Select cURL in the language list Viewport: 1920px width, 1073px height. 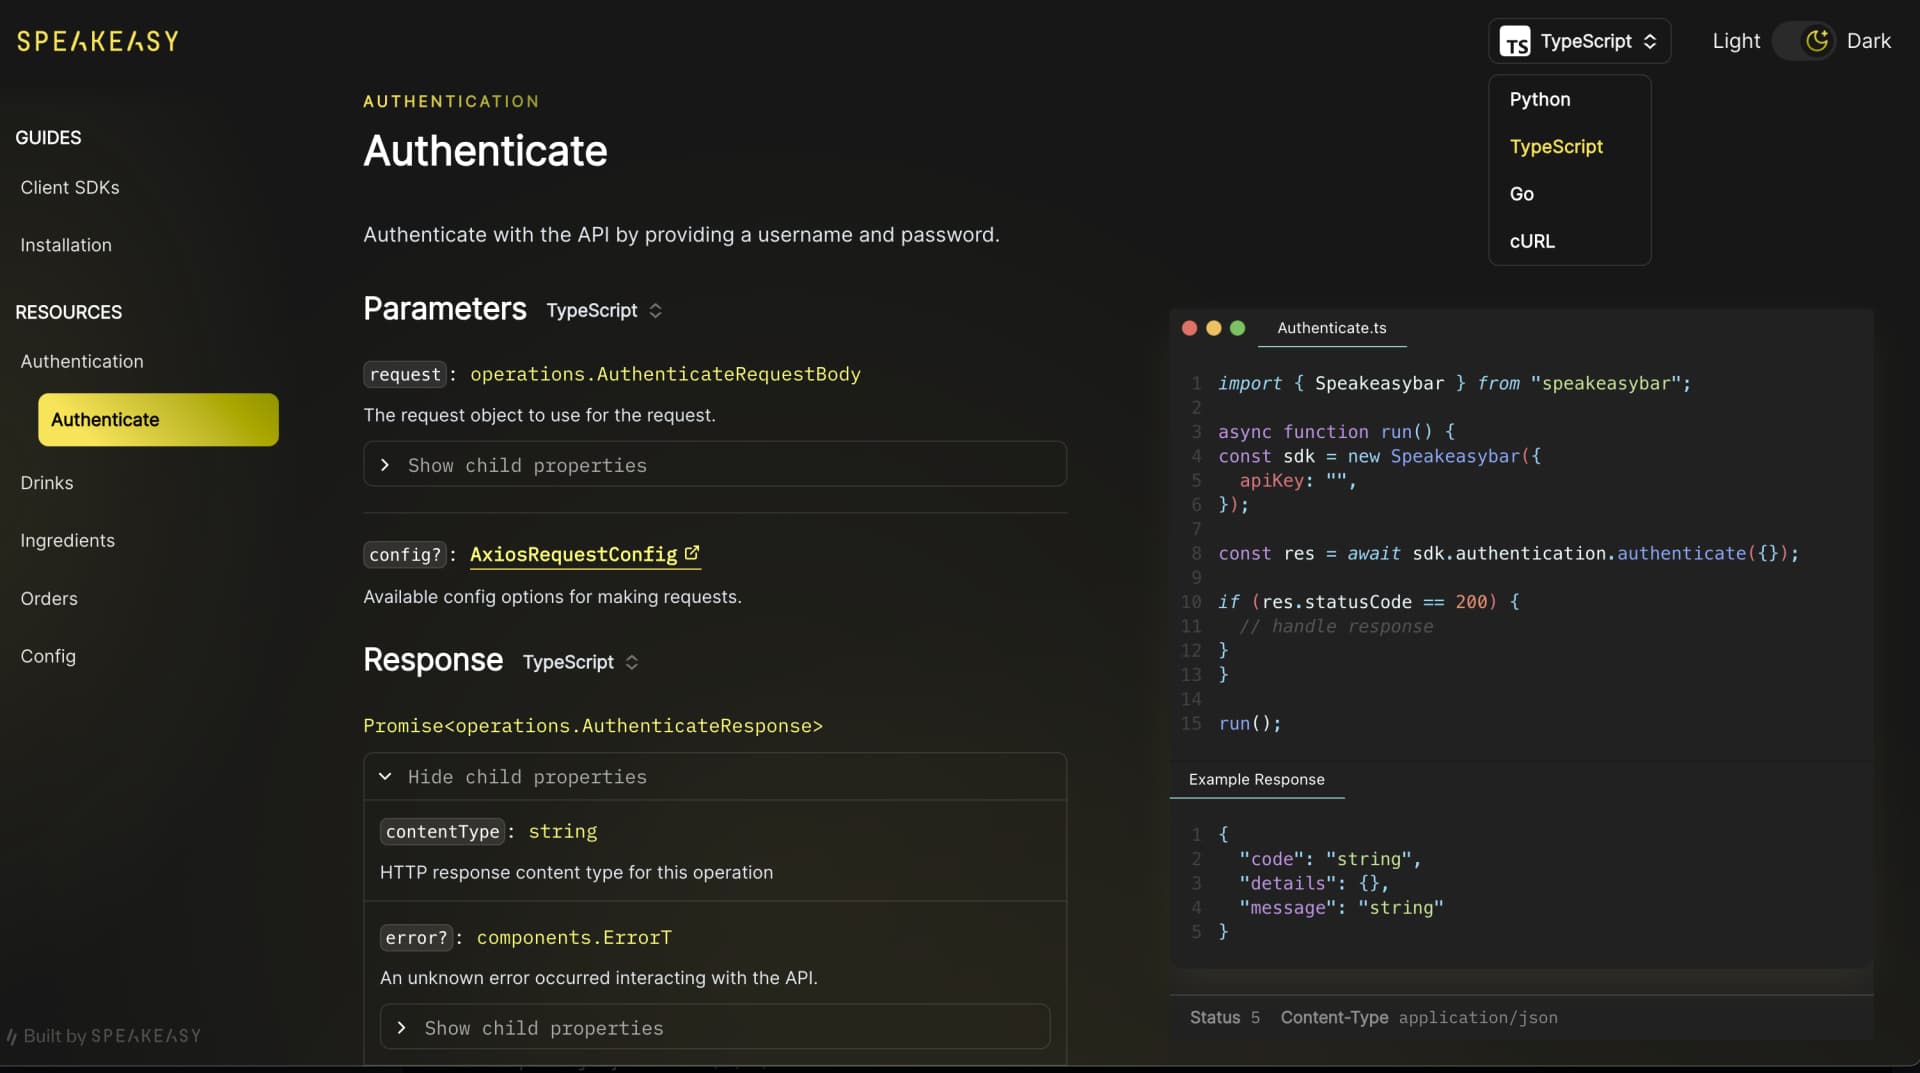1531,241
